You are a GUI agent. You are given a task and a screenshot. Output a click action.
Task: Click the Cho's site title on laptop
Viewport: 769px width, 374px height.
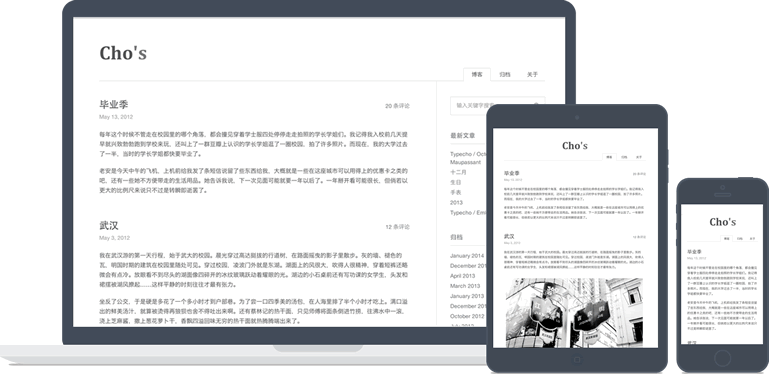coord(123,53)
